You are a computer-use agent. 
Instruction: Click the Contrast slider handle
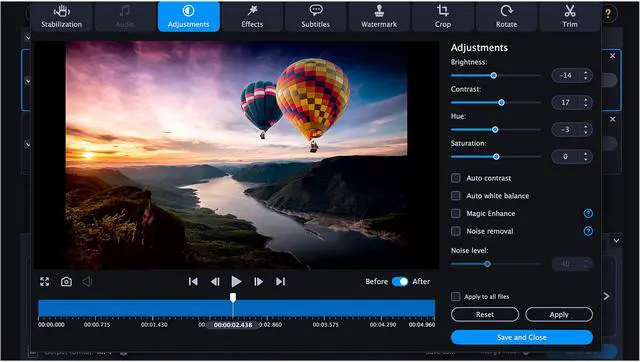tap(501, 102)
